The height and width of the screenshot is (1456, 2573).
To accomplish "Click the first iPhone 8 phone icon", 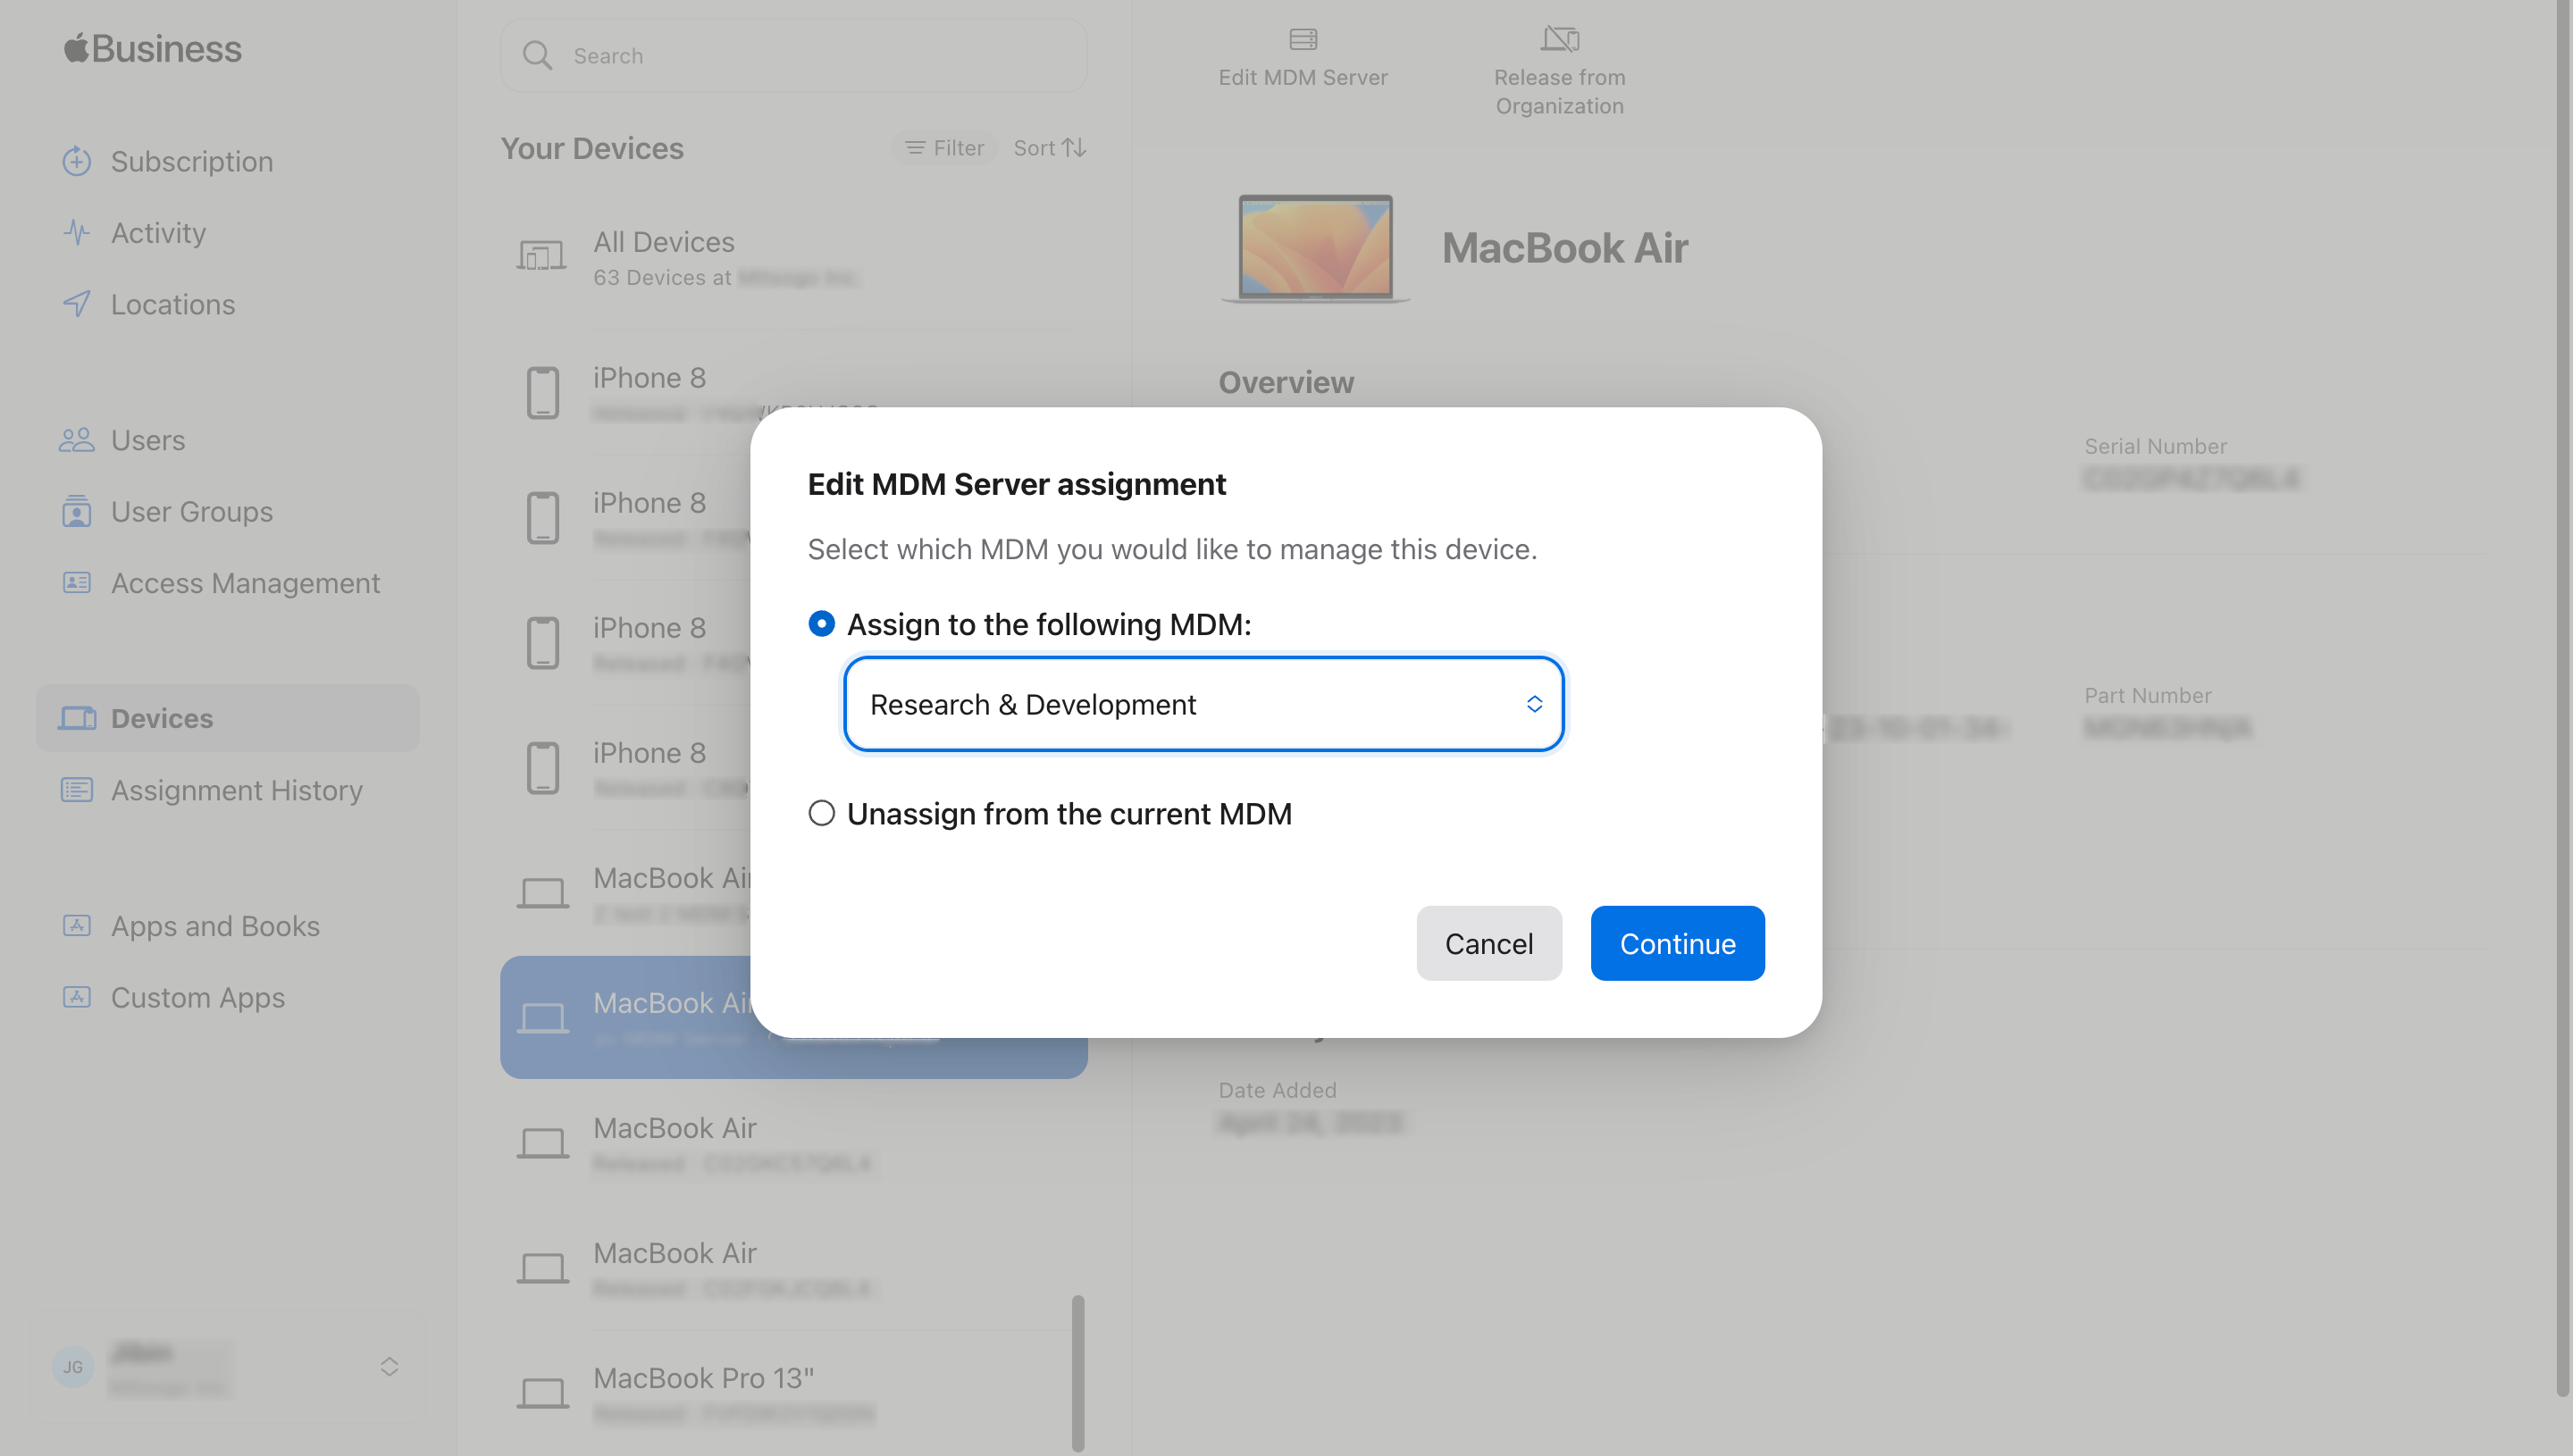I will click(543, 393).
